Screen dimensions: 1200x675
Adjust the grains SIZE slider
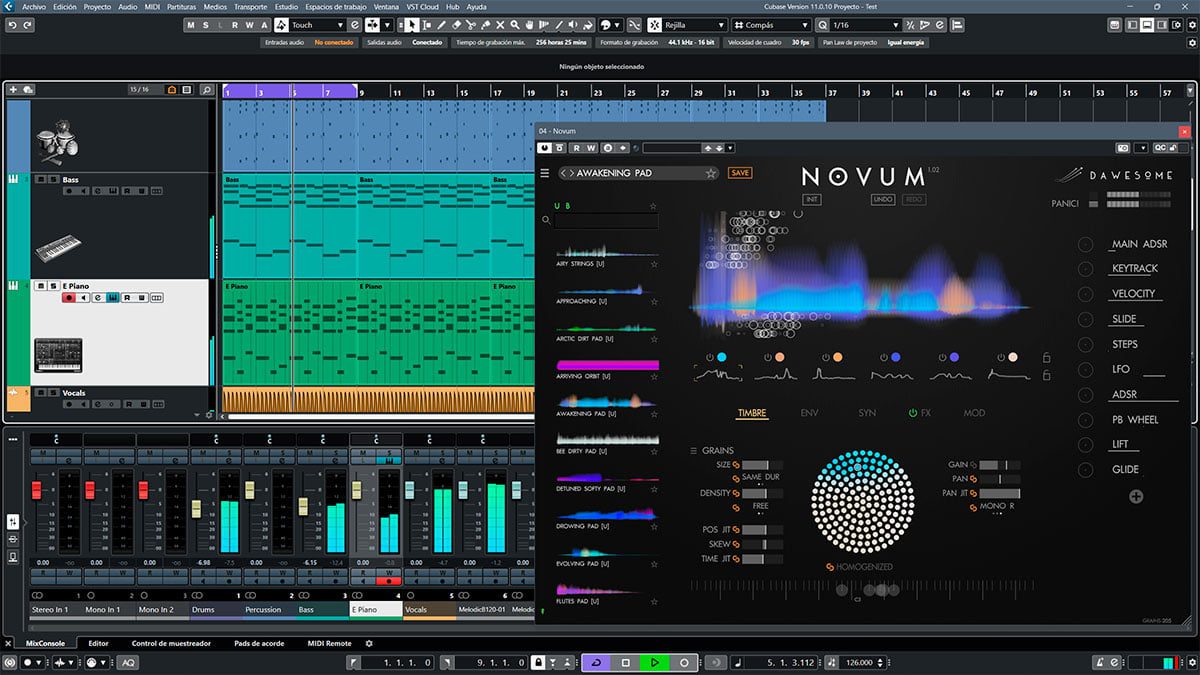tap(762, 465)
